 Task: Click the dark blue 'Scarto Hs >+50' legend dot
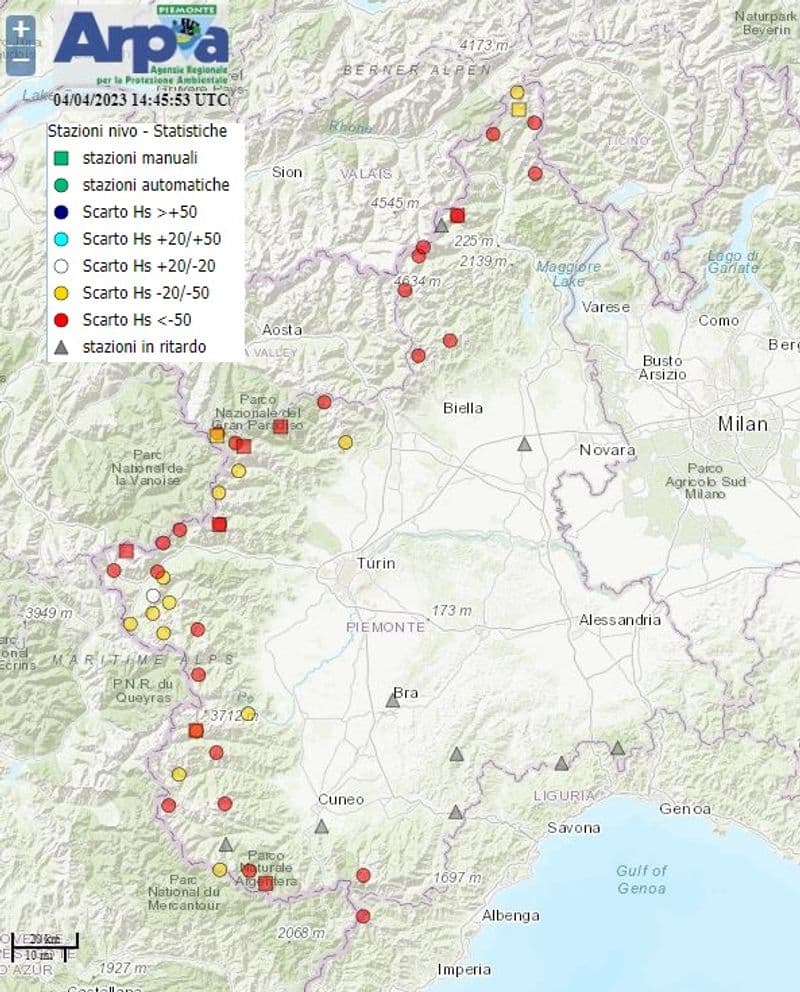point(61,212)
